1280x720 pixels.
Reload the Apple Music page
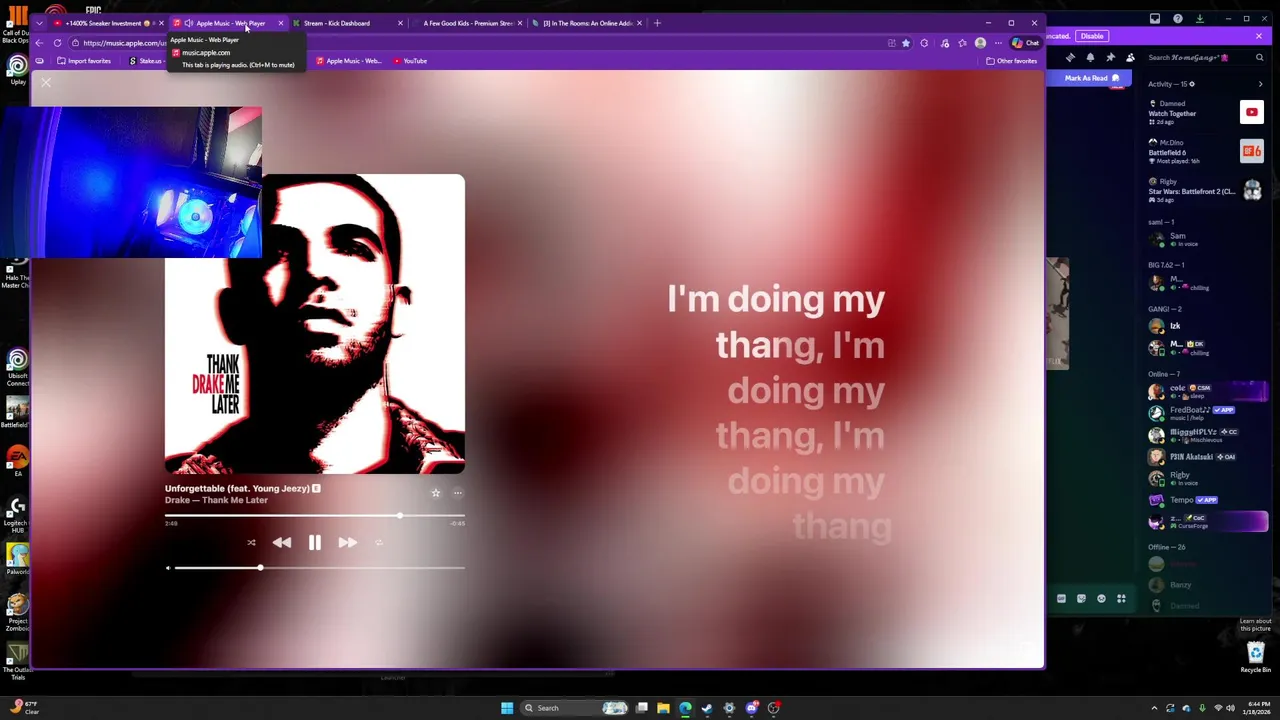click(57, 43)
